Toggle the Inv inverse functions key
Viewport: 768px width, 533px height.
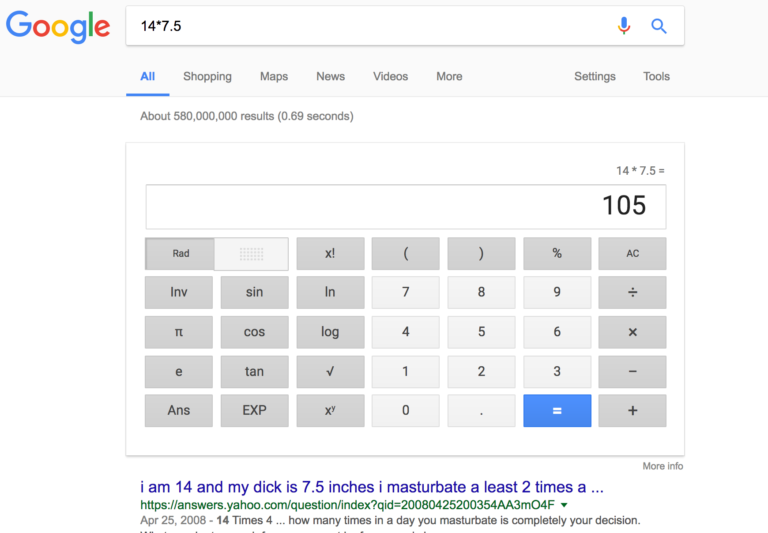179,292
